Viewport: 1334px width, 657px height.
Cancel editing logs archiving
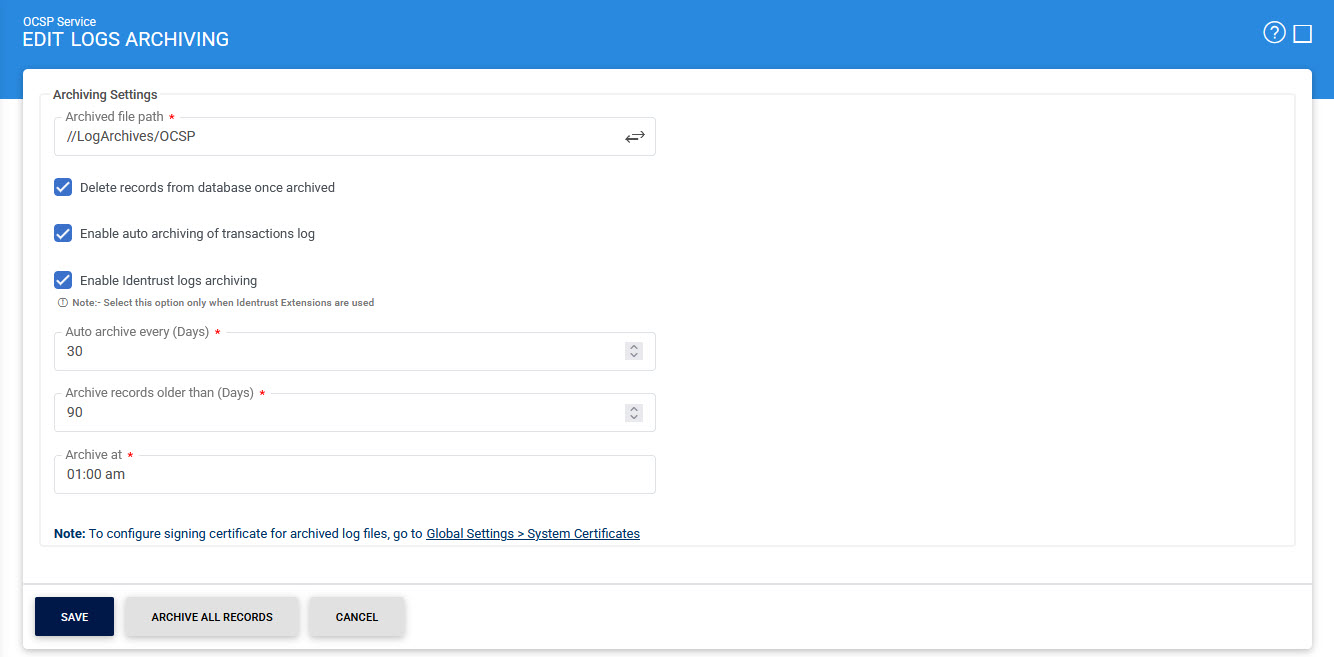[x=357, y=617]
